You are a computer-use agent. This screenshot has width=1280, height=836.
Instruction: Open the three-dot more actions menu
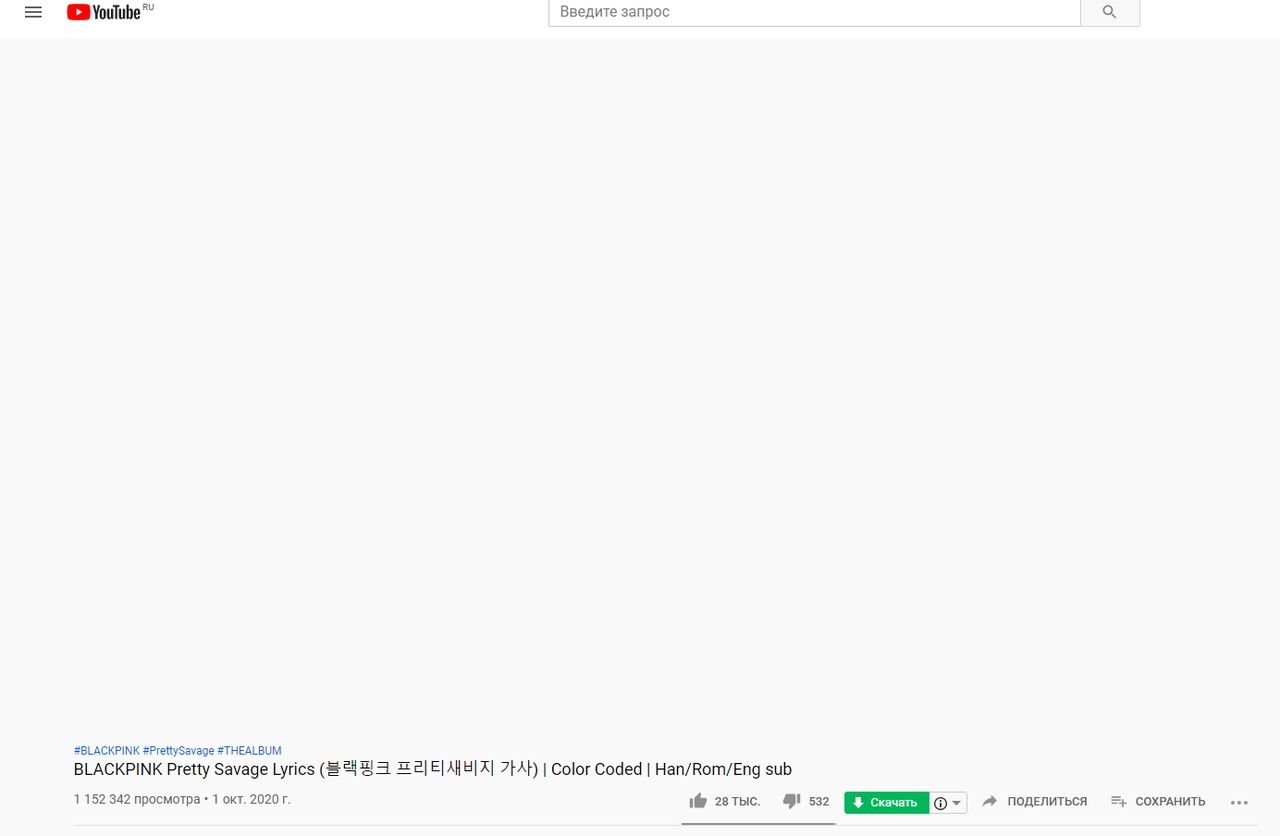tap(1239, 802)
